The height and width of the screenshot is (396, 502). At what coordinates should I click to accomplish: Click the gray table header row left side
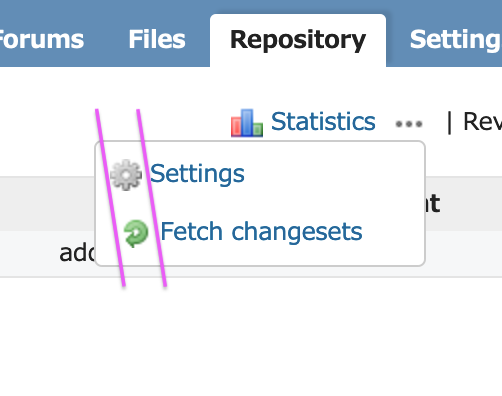click(x=47, y=204)
